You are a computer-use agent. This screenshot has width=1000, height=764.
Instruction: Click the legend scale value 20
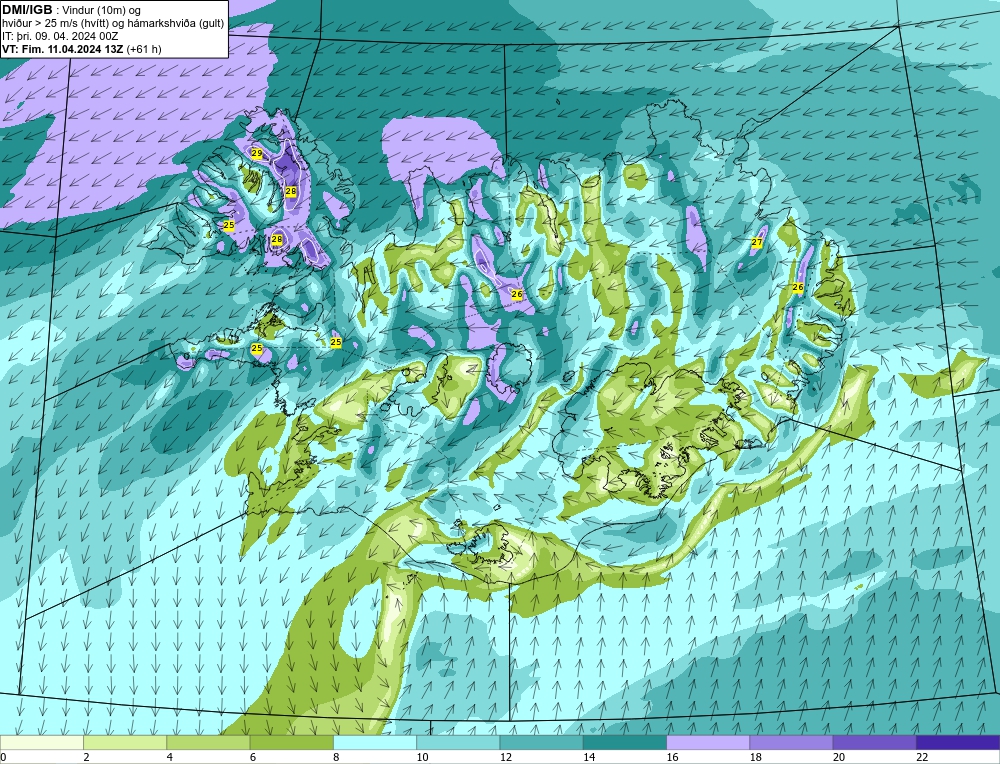(x=839, y=758)
